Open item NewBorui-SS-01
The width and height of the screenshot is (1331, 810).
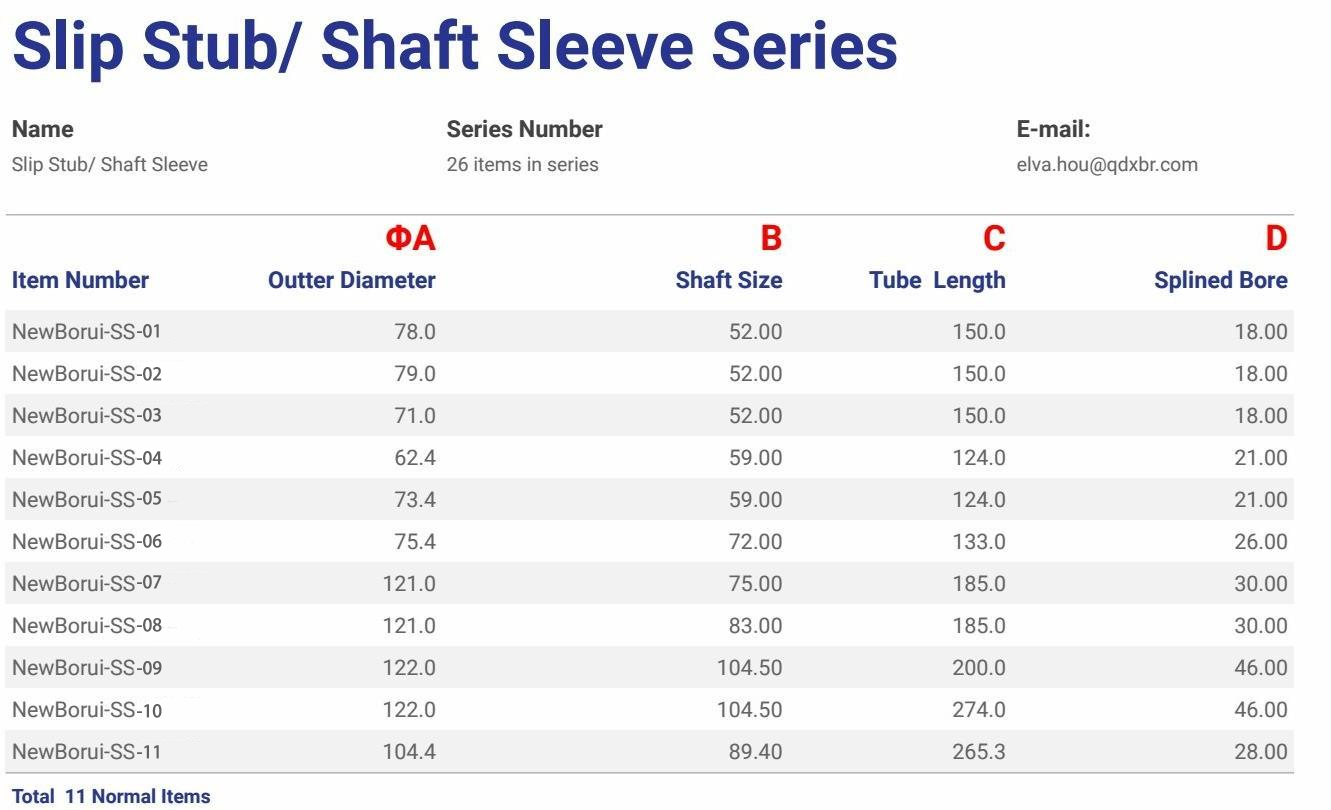pos(87,332)
